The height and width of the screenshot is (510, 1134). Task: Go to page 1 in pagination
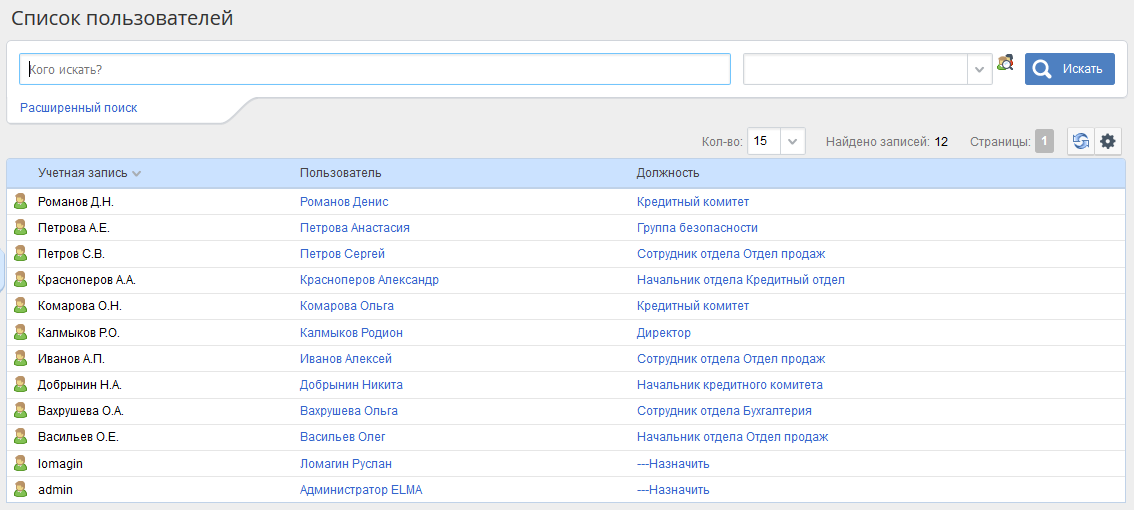tap(1044, 142)
